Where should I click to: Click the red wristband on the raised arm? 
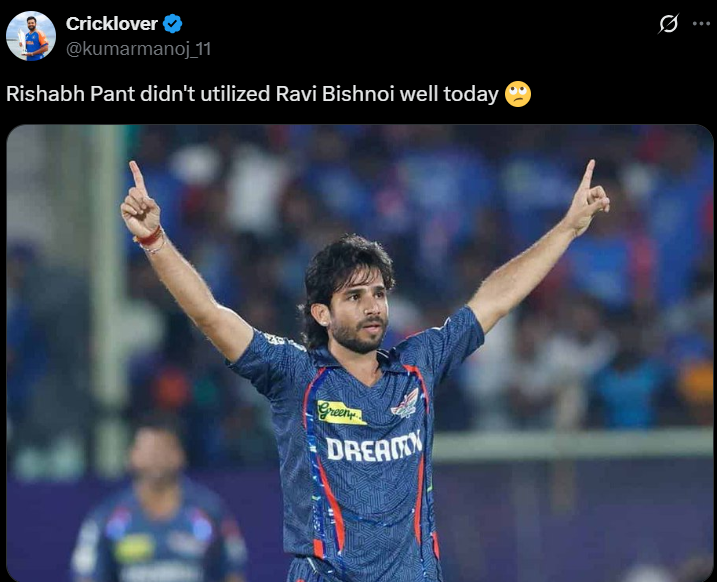tap(149, 237)
